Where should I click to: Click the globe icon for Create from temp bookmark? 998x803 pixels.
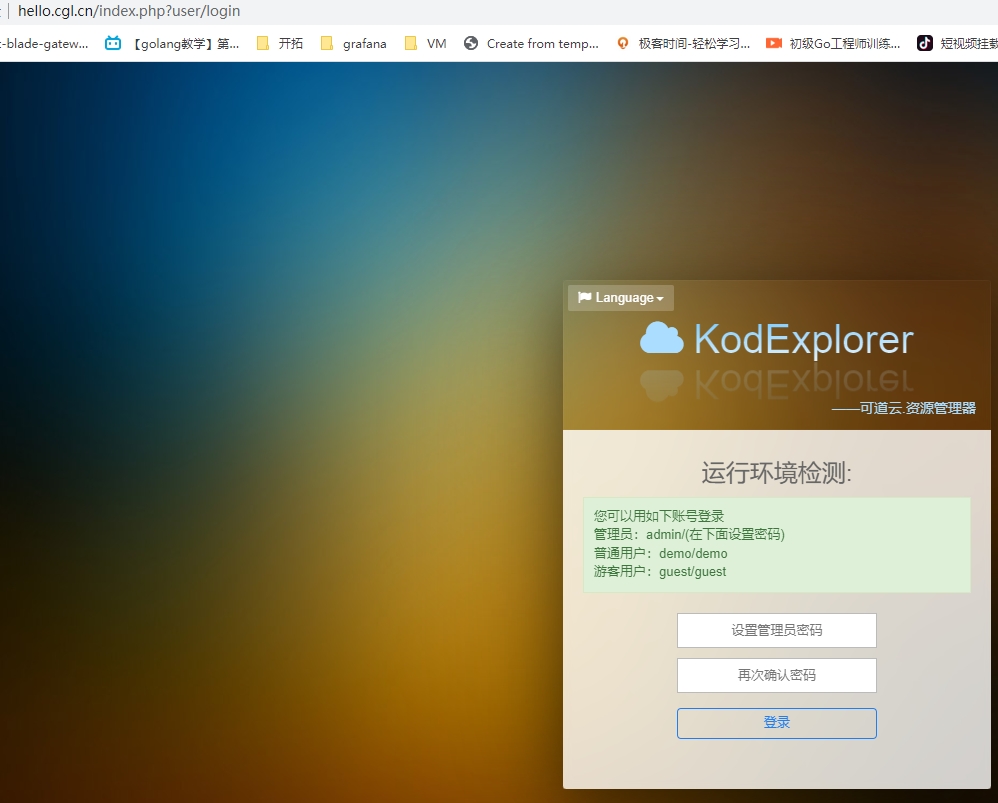(471, 43)
